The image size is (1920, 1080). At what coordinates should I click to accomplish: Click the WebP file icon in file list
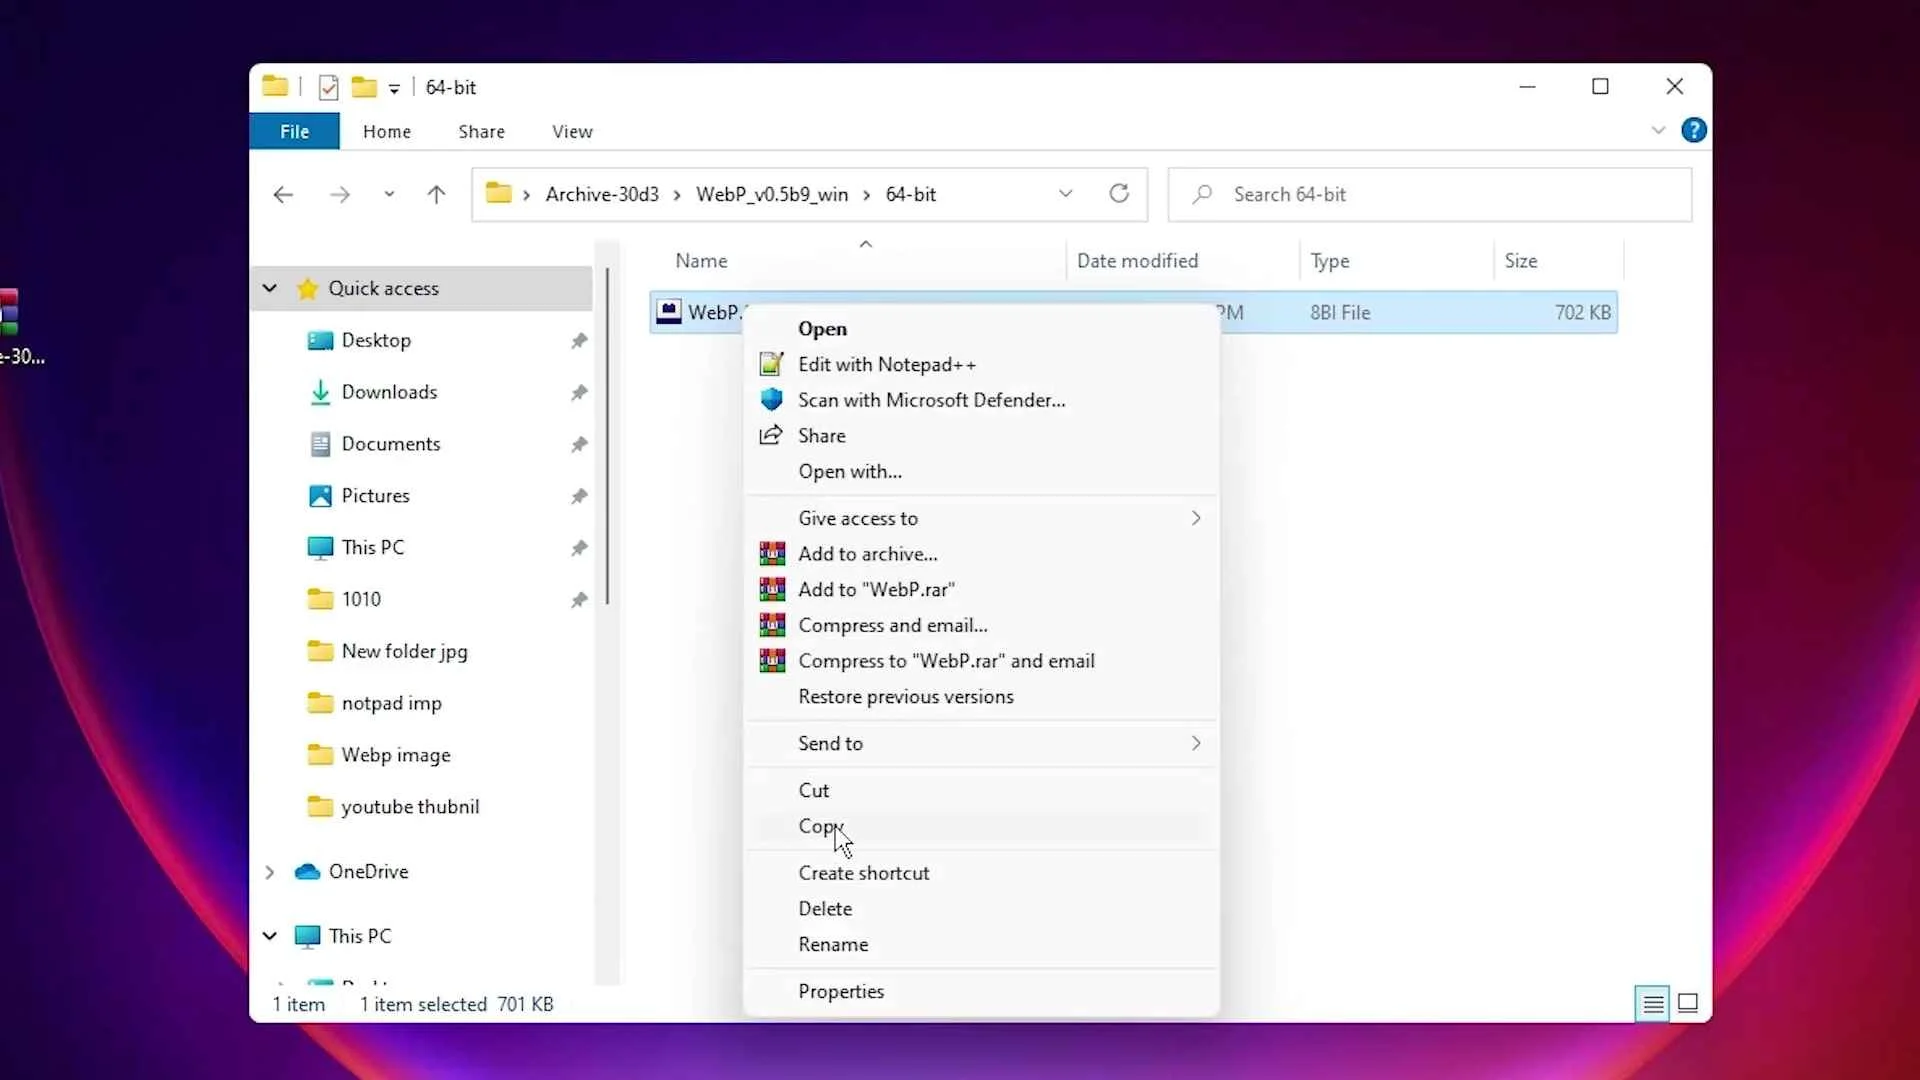pyautogui.click(x=668, y=312)
